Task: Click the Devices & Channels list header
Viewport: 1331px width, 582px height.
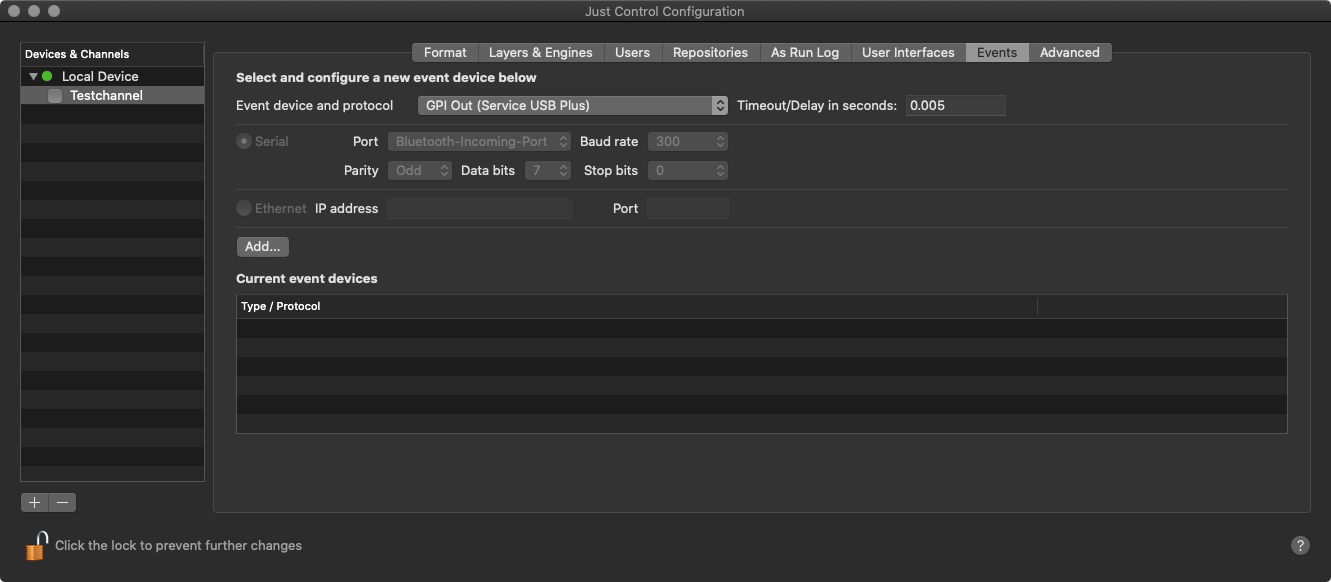Action: (x=112, y=54)
